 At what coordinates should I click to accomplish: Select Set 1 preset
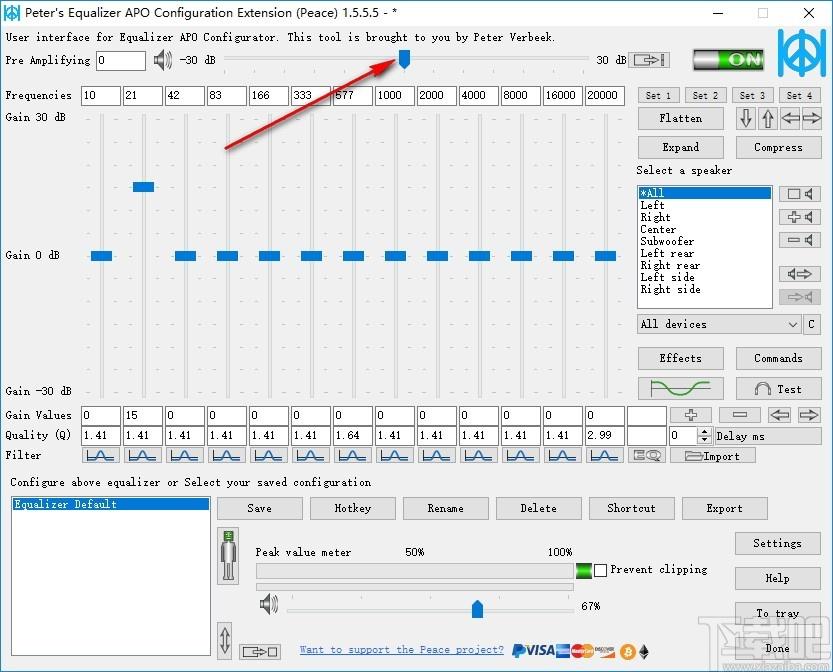658,95
